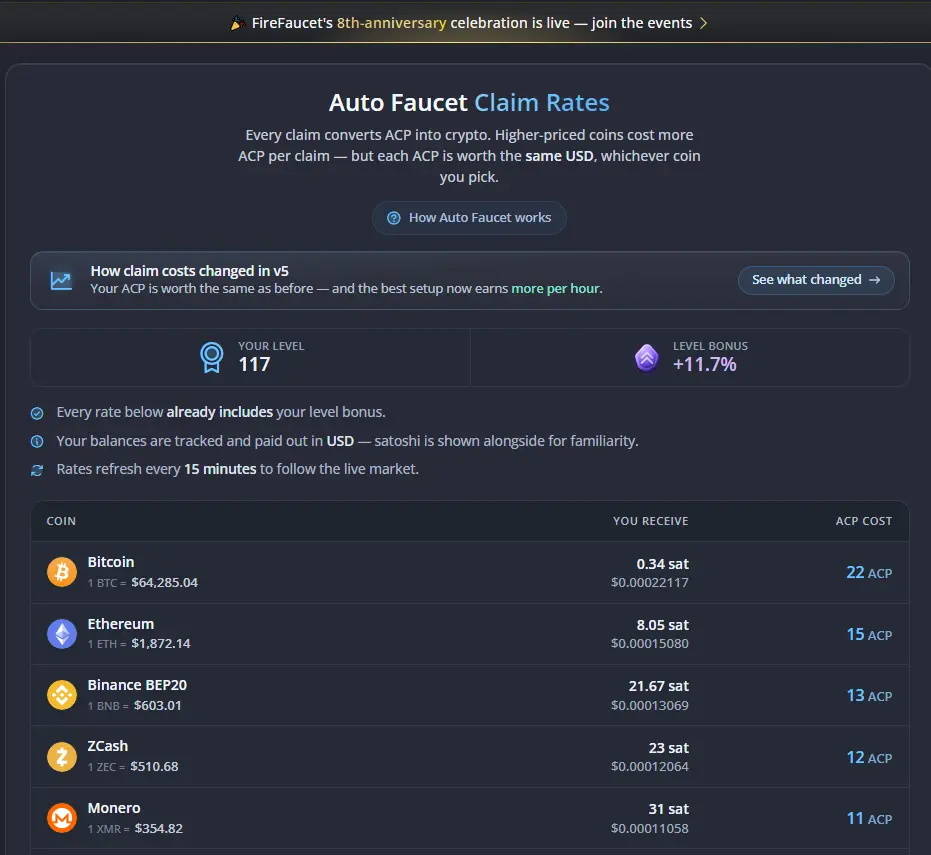Click the 15 ACP cost value

[869, 634]
